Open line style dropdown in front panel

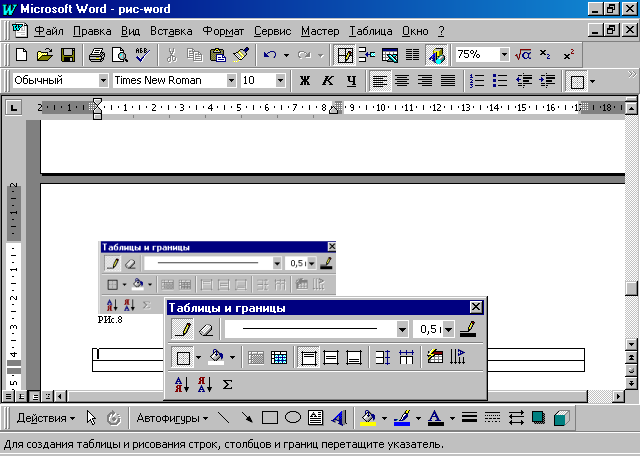402,329
